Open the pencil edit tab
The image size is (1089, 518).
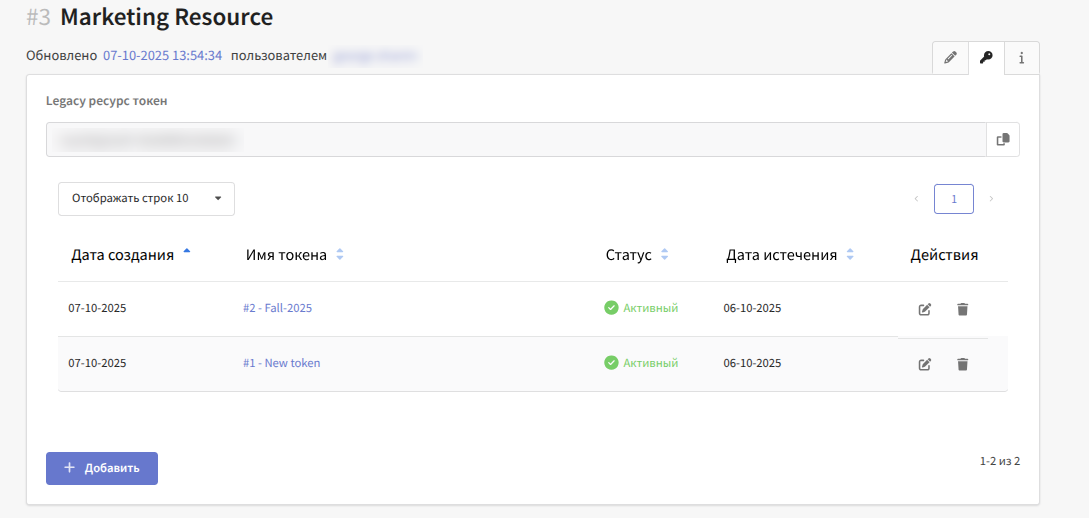click(x=950, y=58)
